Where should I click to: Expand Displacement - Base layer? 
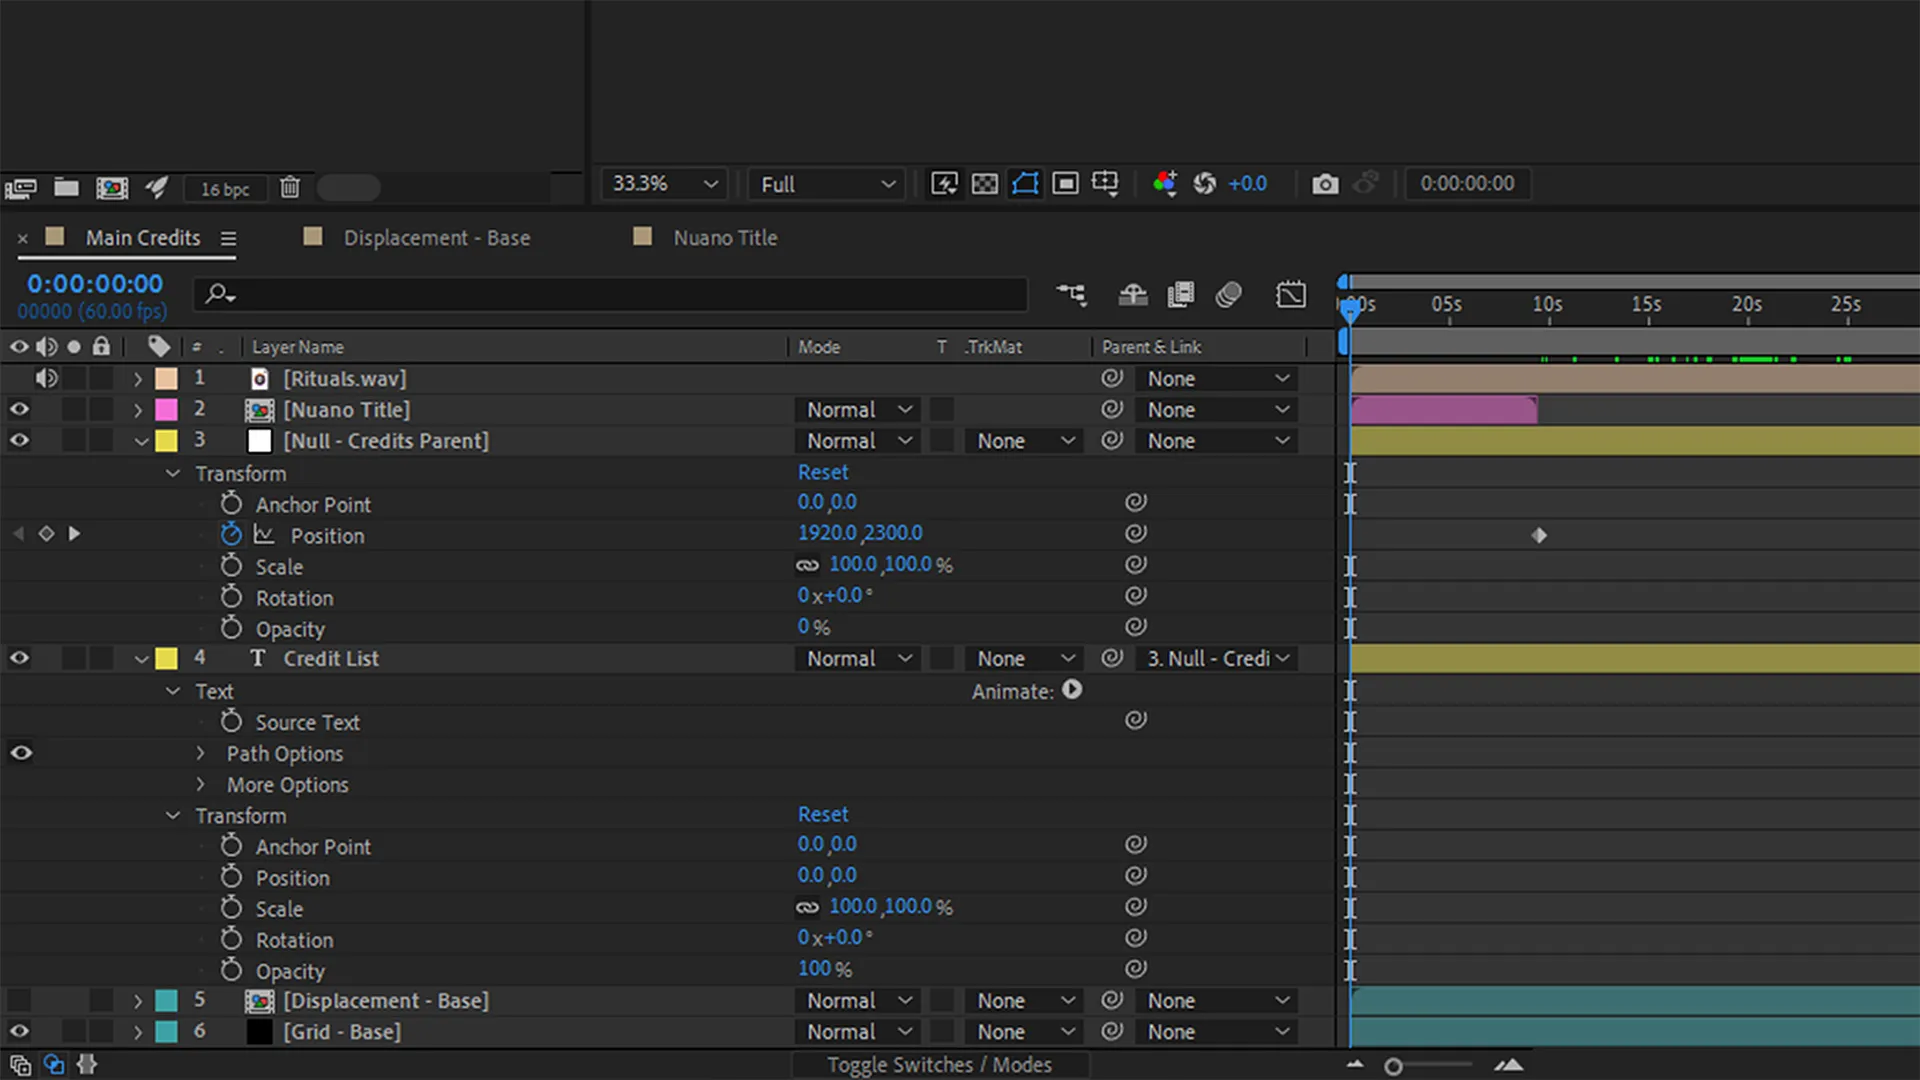(x=138, y=1001)
